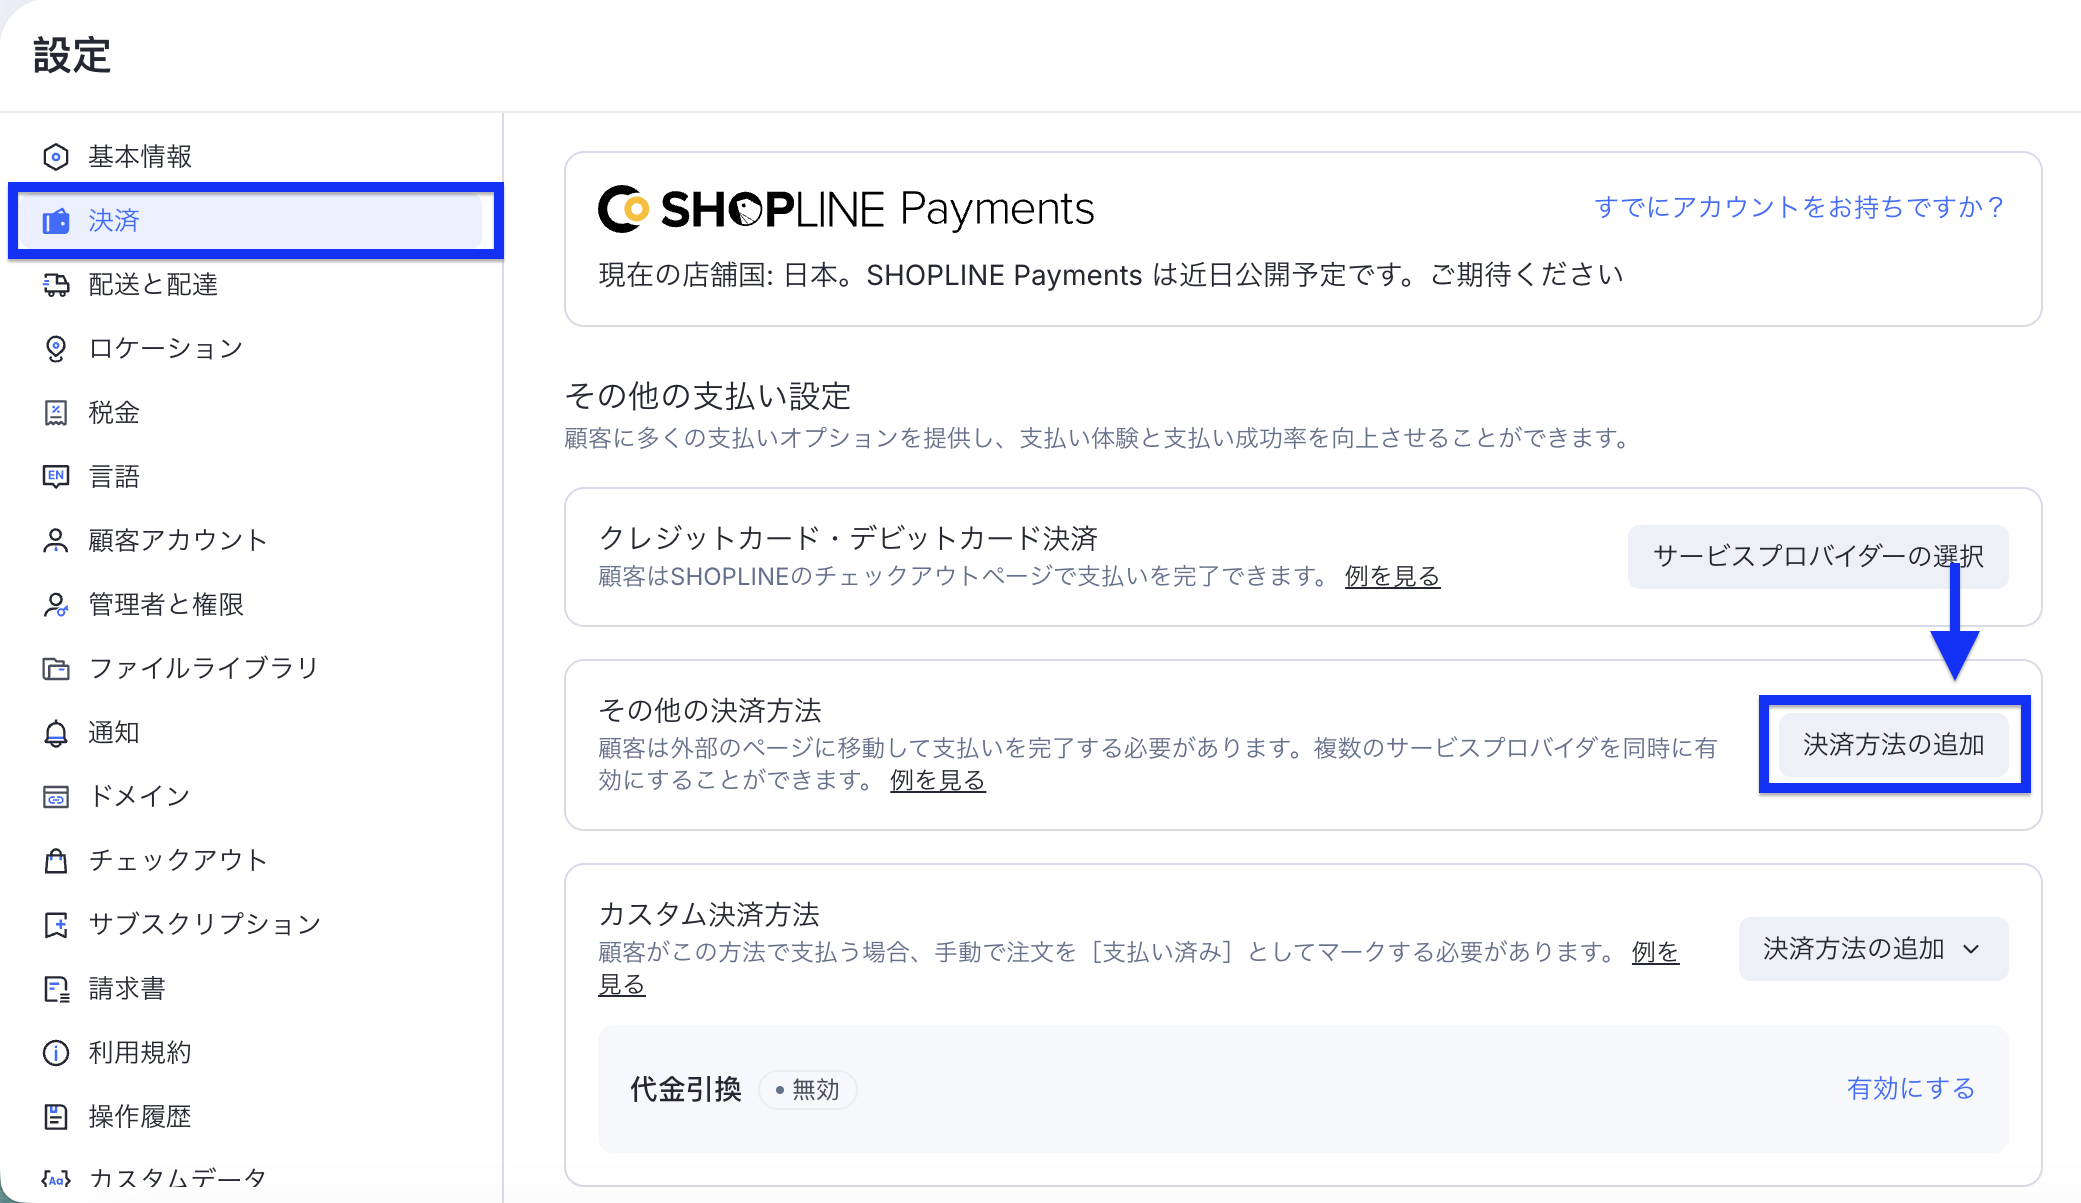Screen dimensions: 2081x1203
Task: Click the 基本情報 hexagon icon in the sidebar
Action: pos(56,157)
